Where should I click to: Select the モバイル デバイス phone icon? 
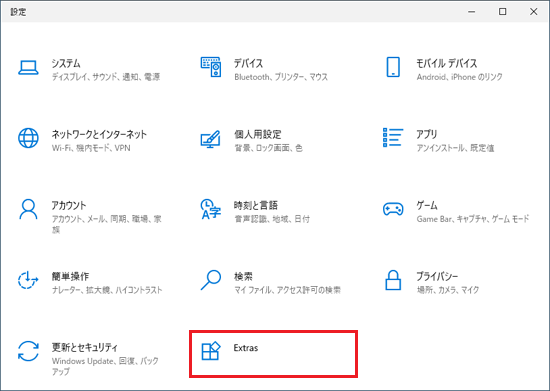pos(393,67)
